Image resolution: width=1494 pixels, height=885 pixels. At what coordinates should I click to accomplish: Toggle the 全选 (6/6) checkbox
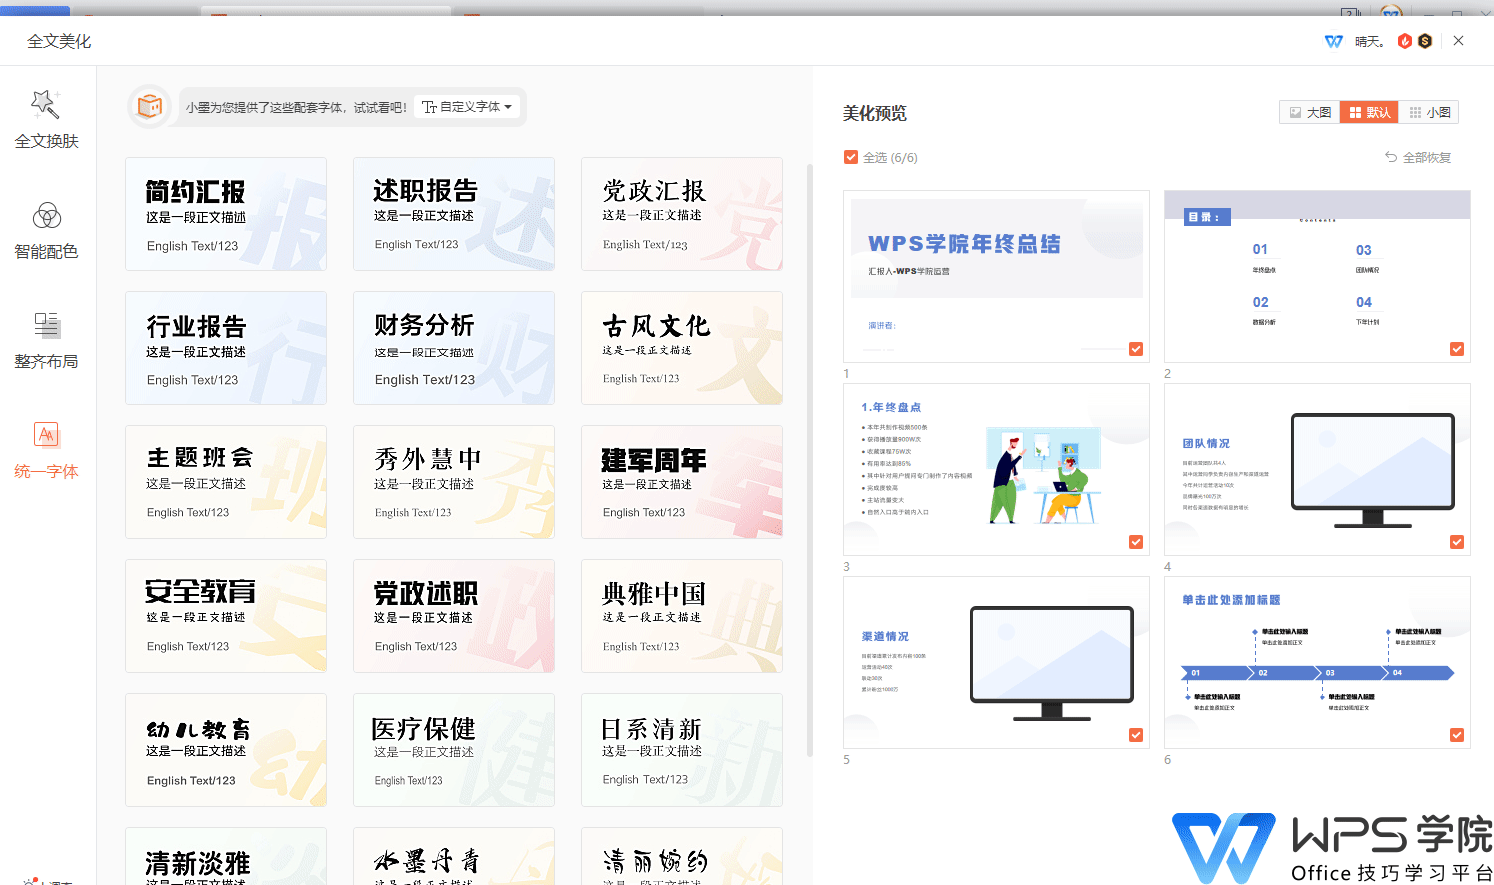(x=851, y=157)
